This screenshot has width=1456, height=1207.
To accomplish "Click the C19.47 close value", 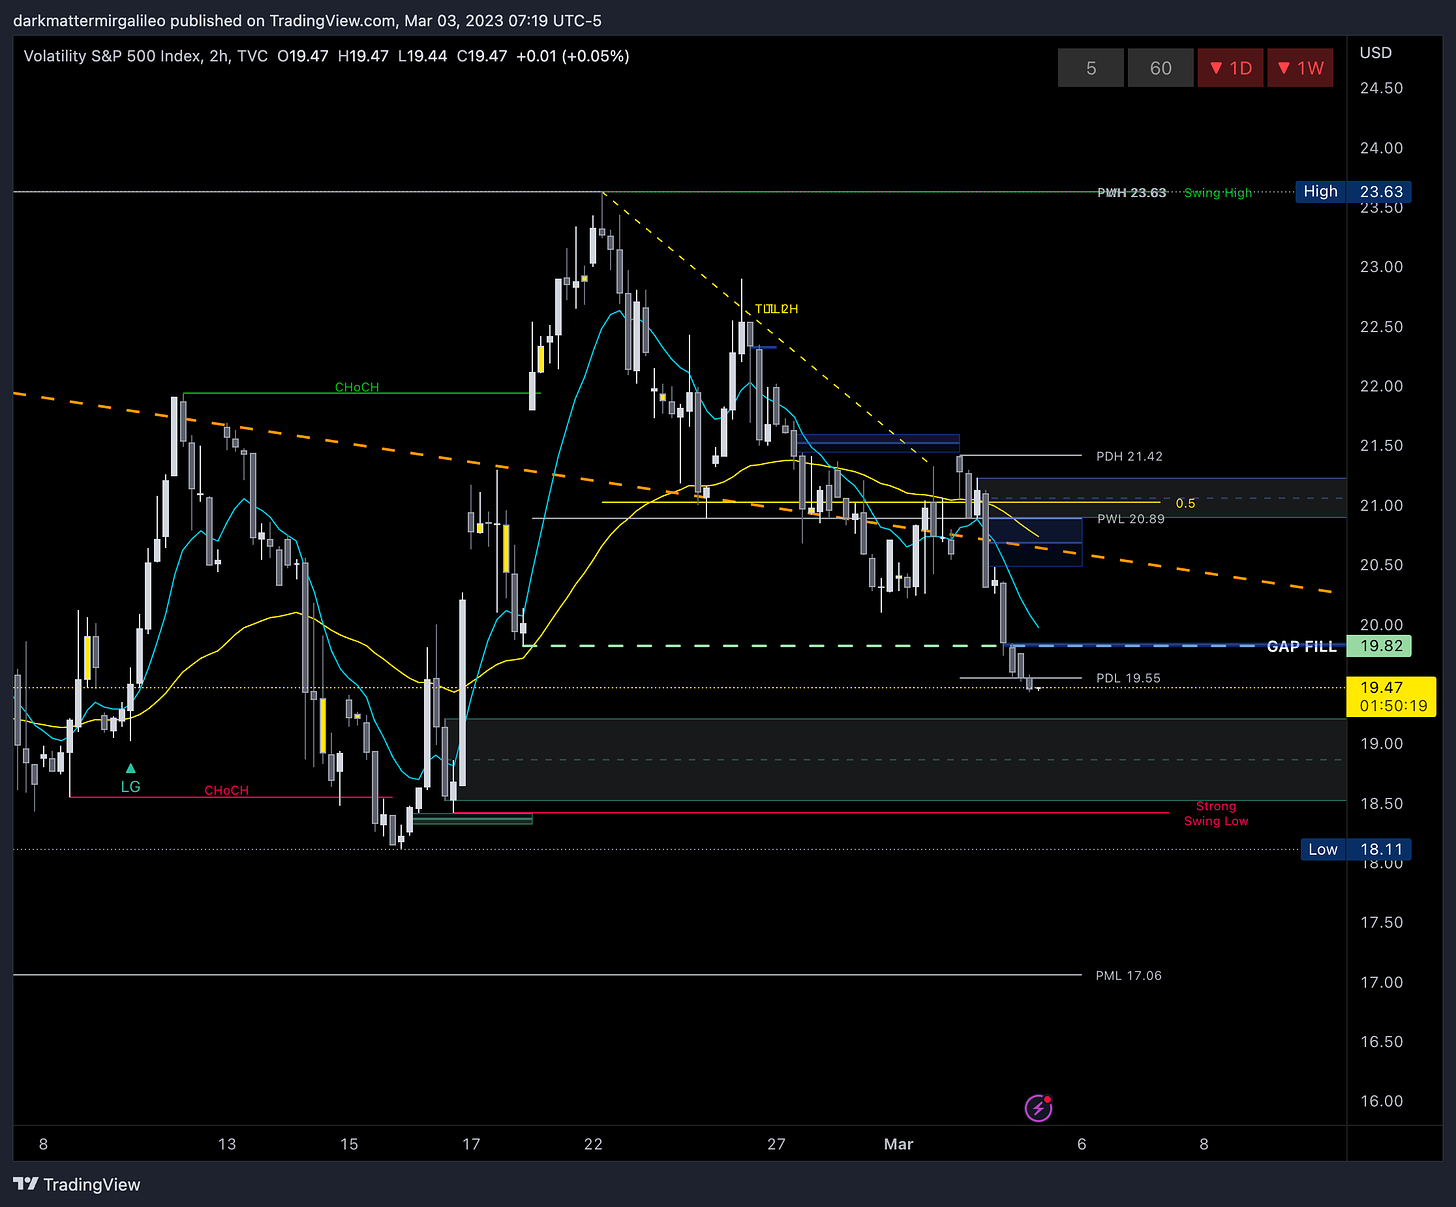I will (482, 56).
